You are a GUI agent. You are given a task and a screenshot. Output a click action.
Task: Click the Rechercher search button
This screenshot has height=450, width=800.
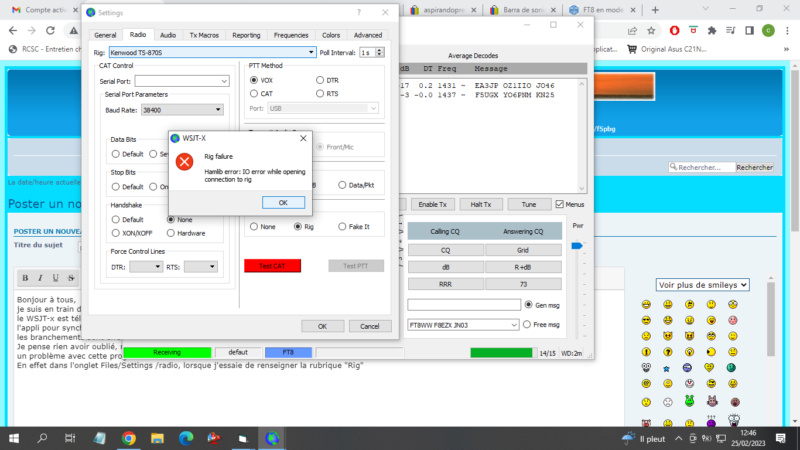point(755,167)
